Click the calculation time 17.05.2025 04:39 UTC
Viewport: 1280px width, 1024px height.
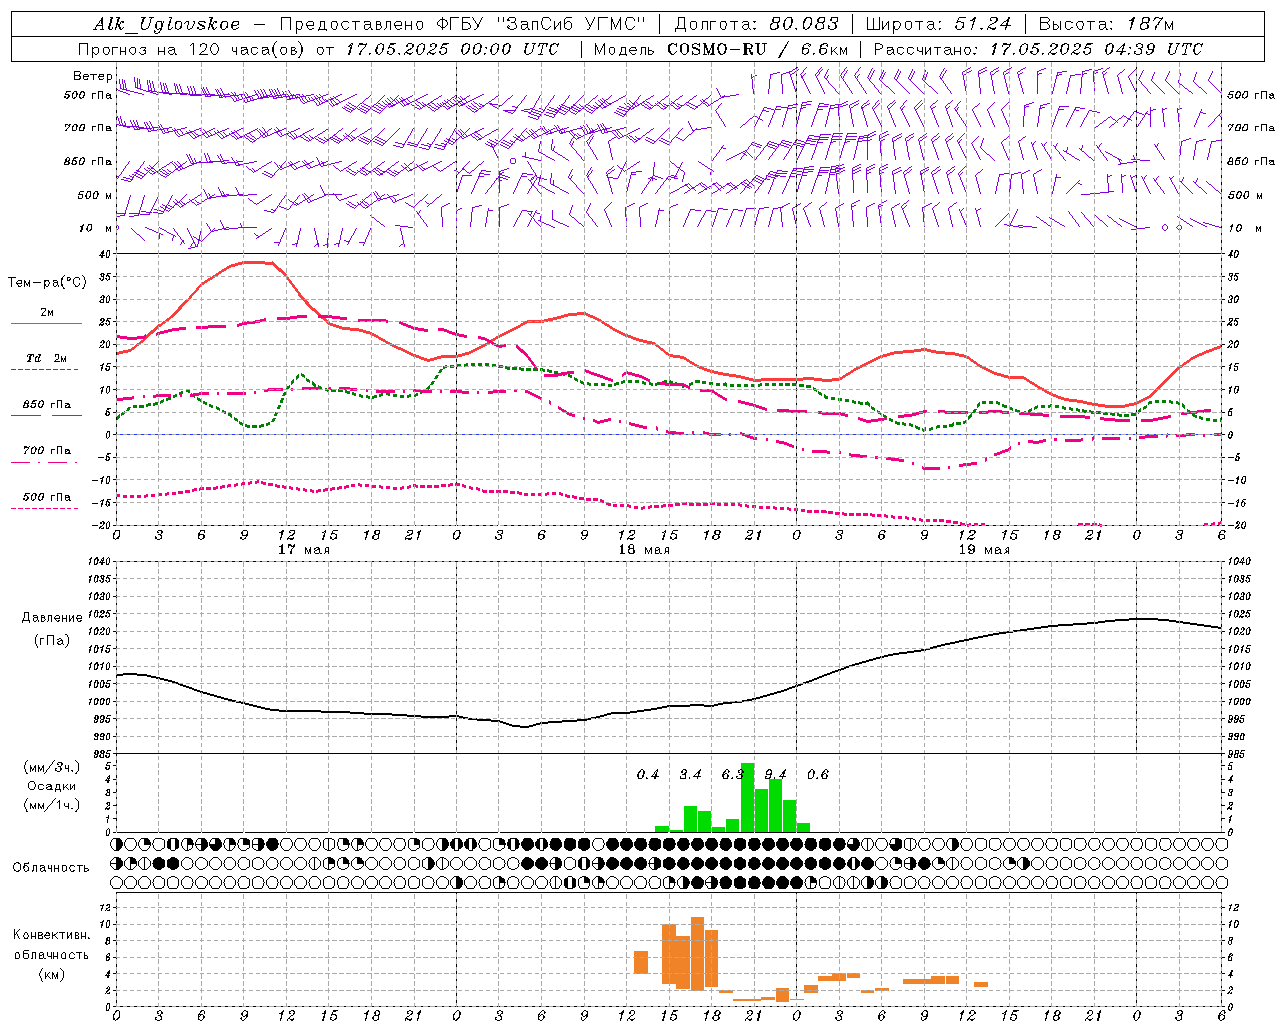click(x=1096, y=48)
